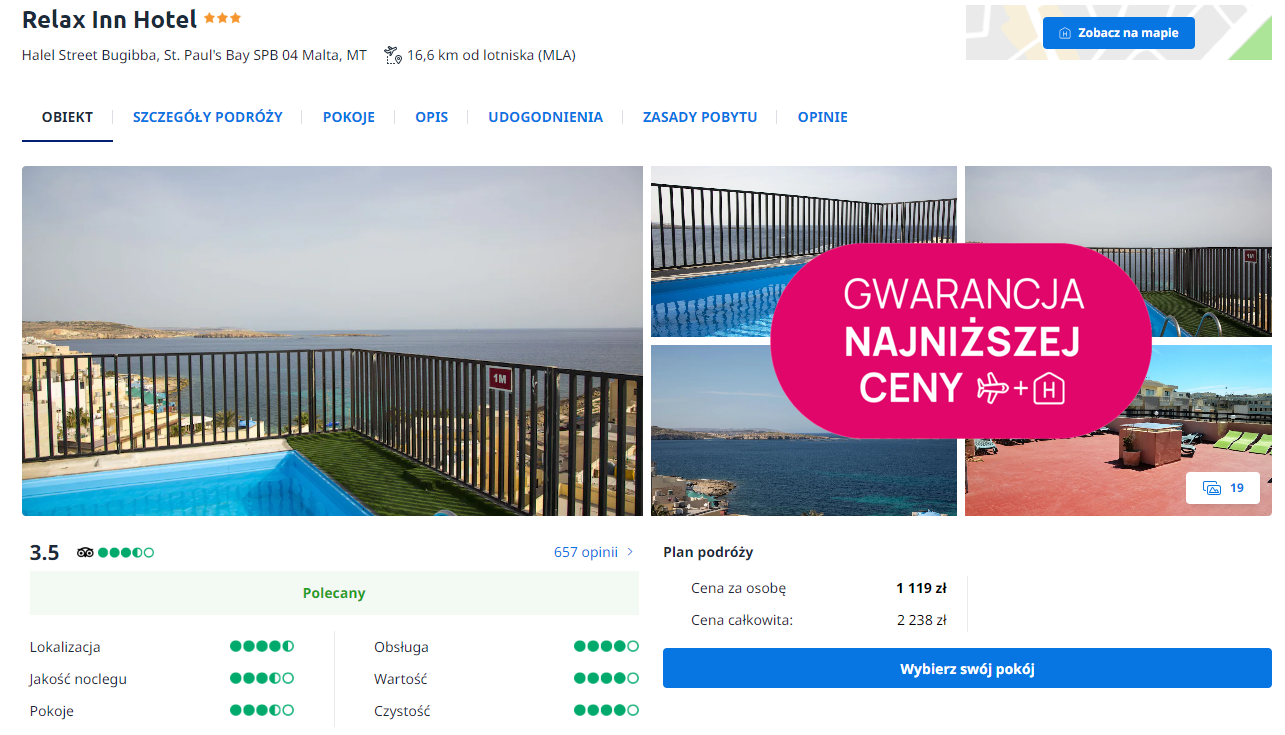Open the SZCZEGÓŁY PODRÓŻY tab
The width and height of the screenshot is (1285, 735).
207,117
